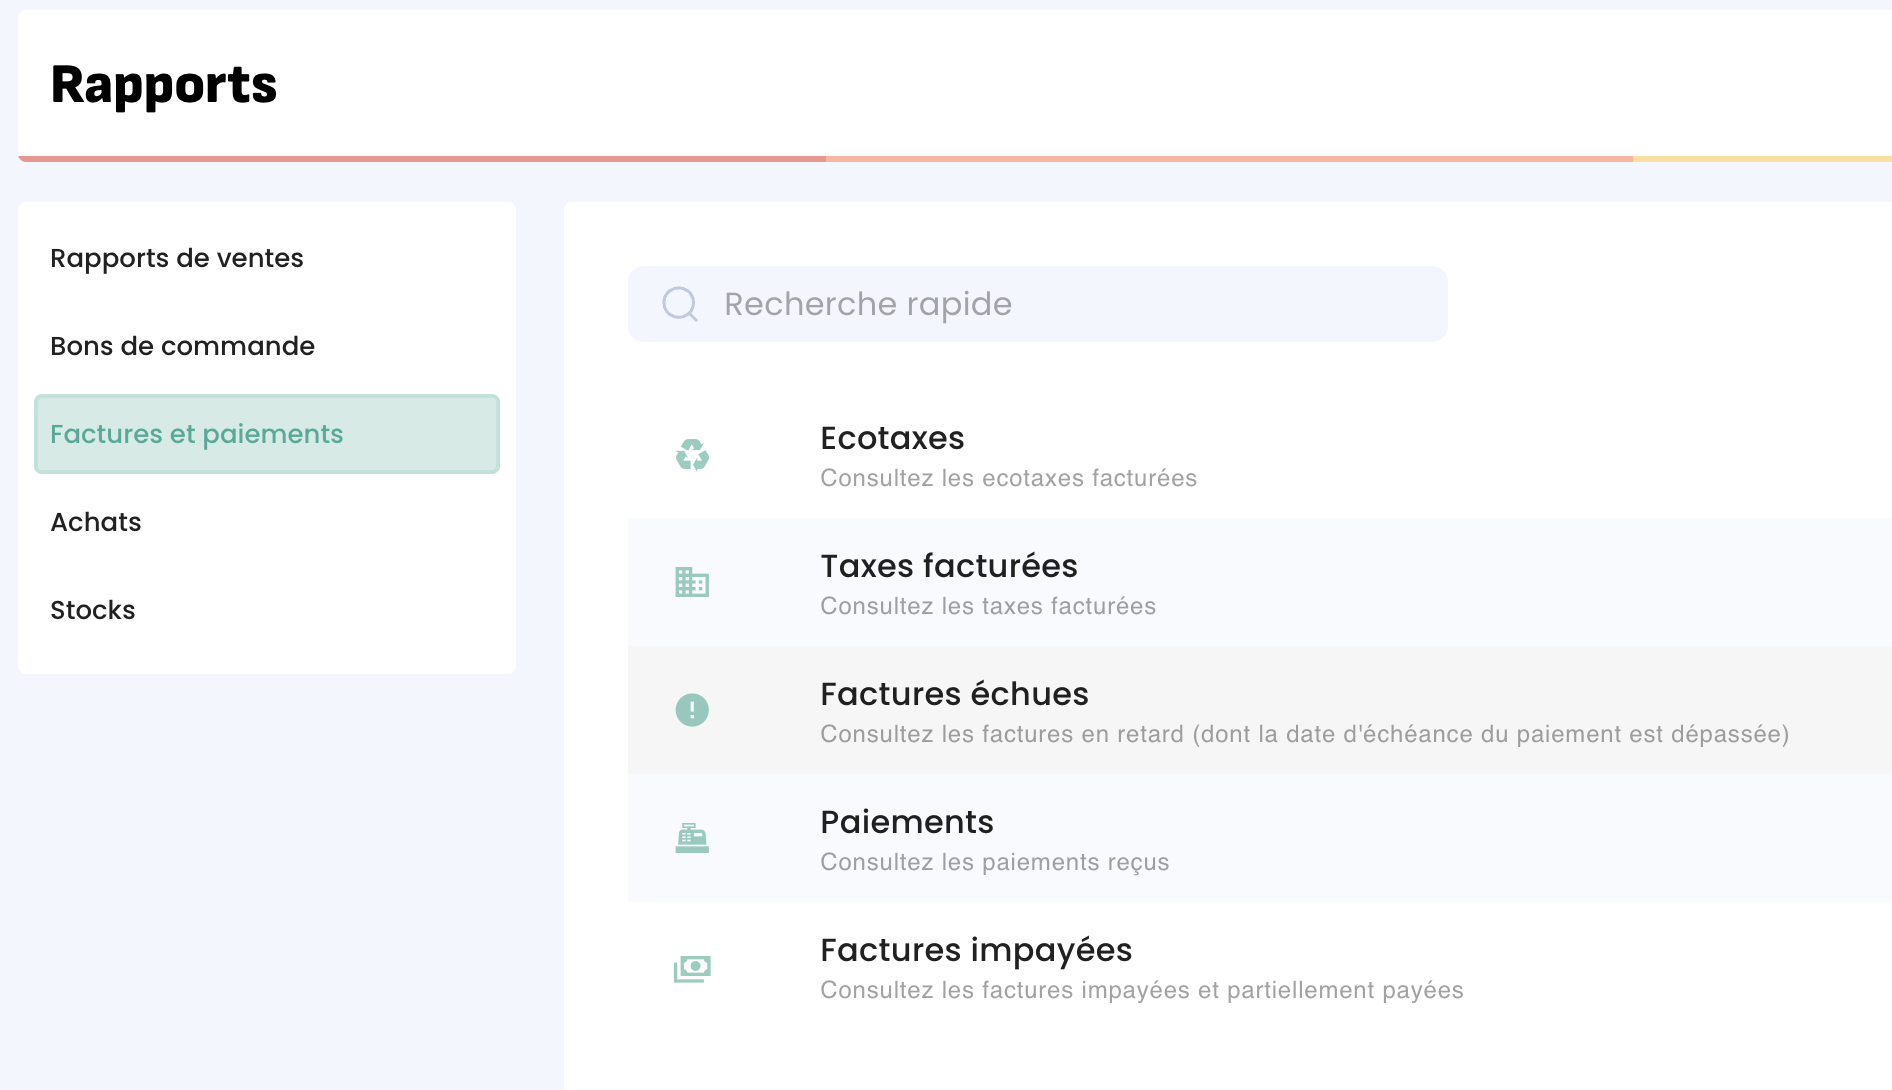Click the magnifying glass search icon
1892x1090 pixels.
pyautogui.click(x=680, y=304)
